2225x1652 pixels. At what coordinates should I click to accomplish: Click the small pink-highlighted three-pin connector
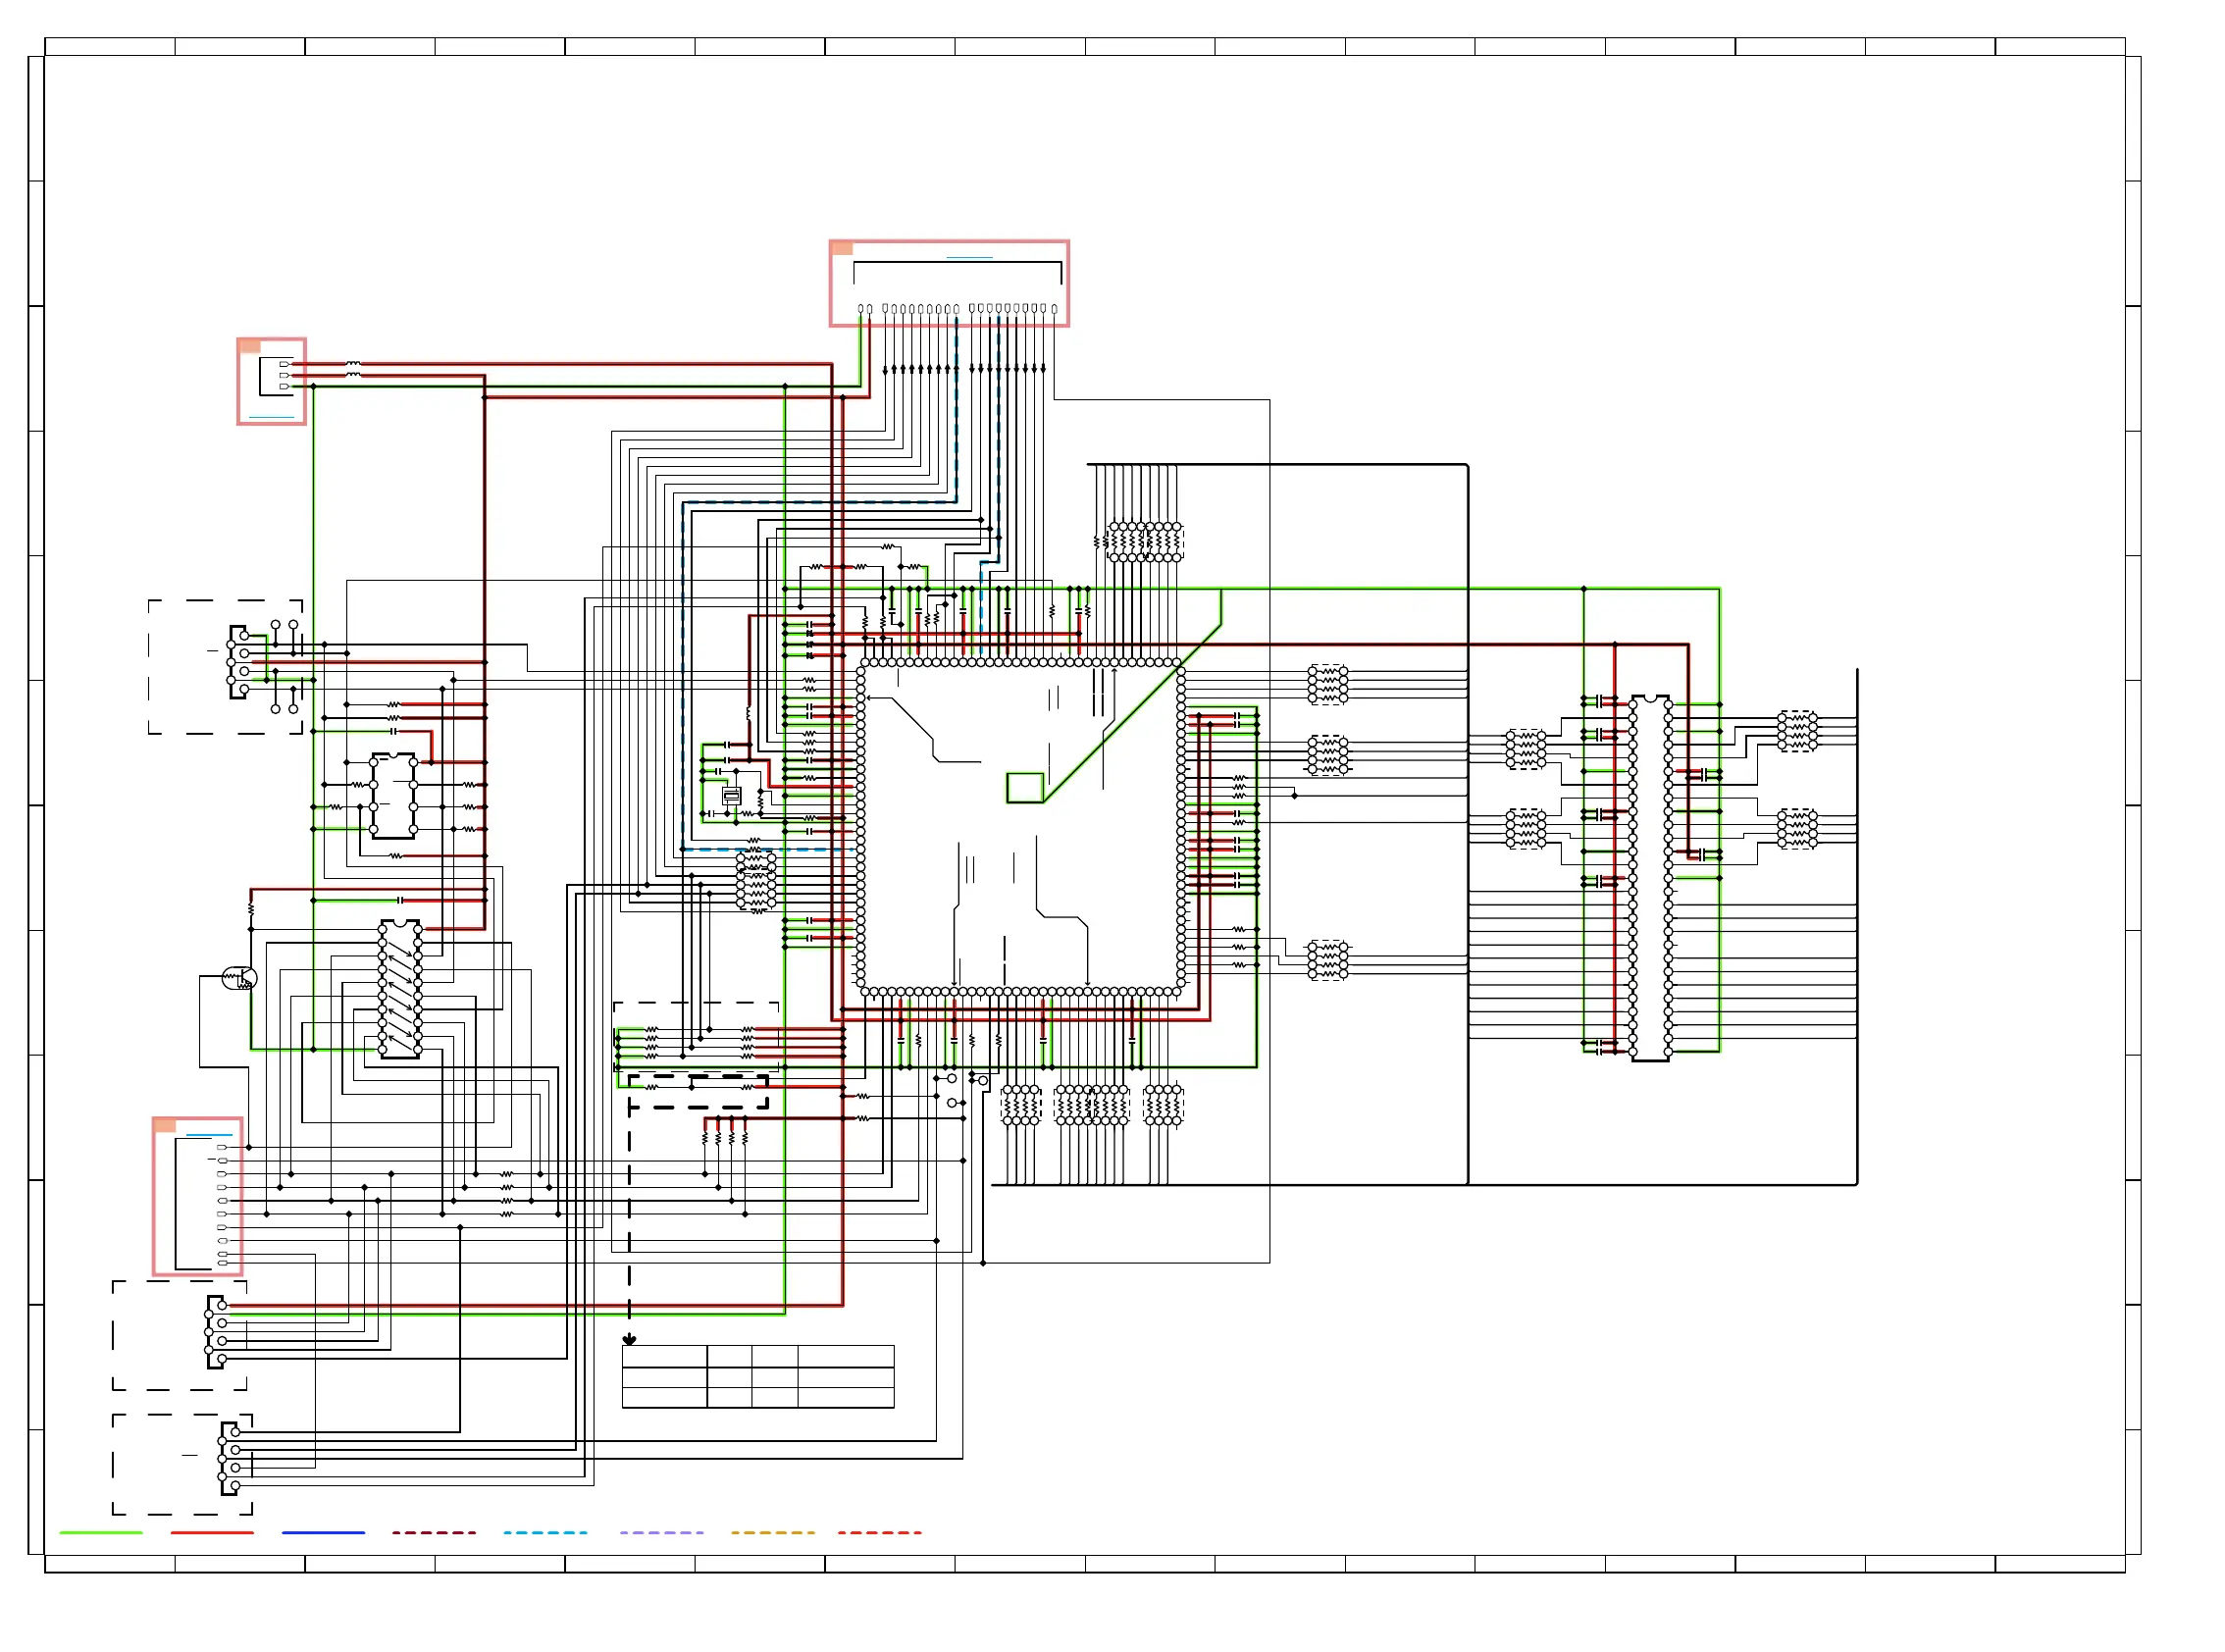click(x=271, y=381)
